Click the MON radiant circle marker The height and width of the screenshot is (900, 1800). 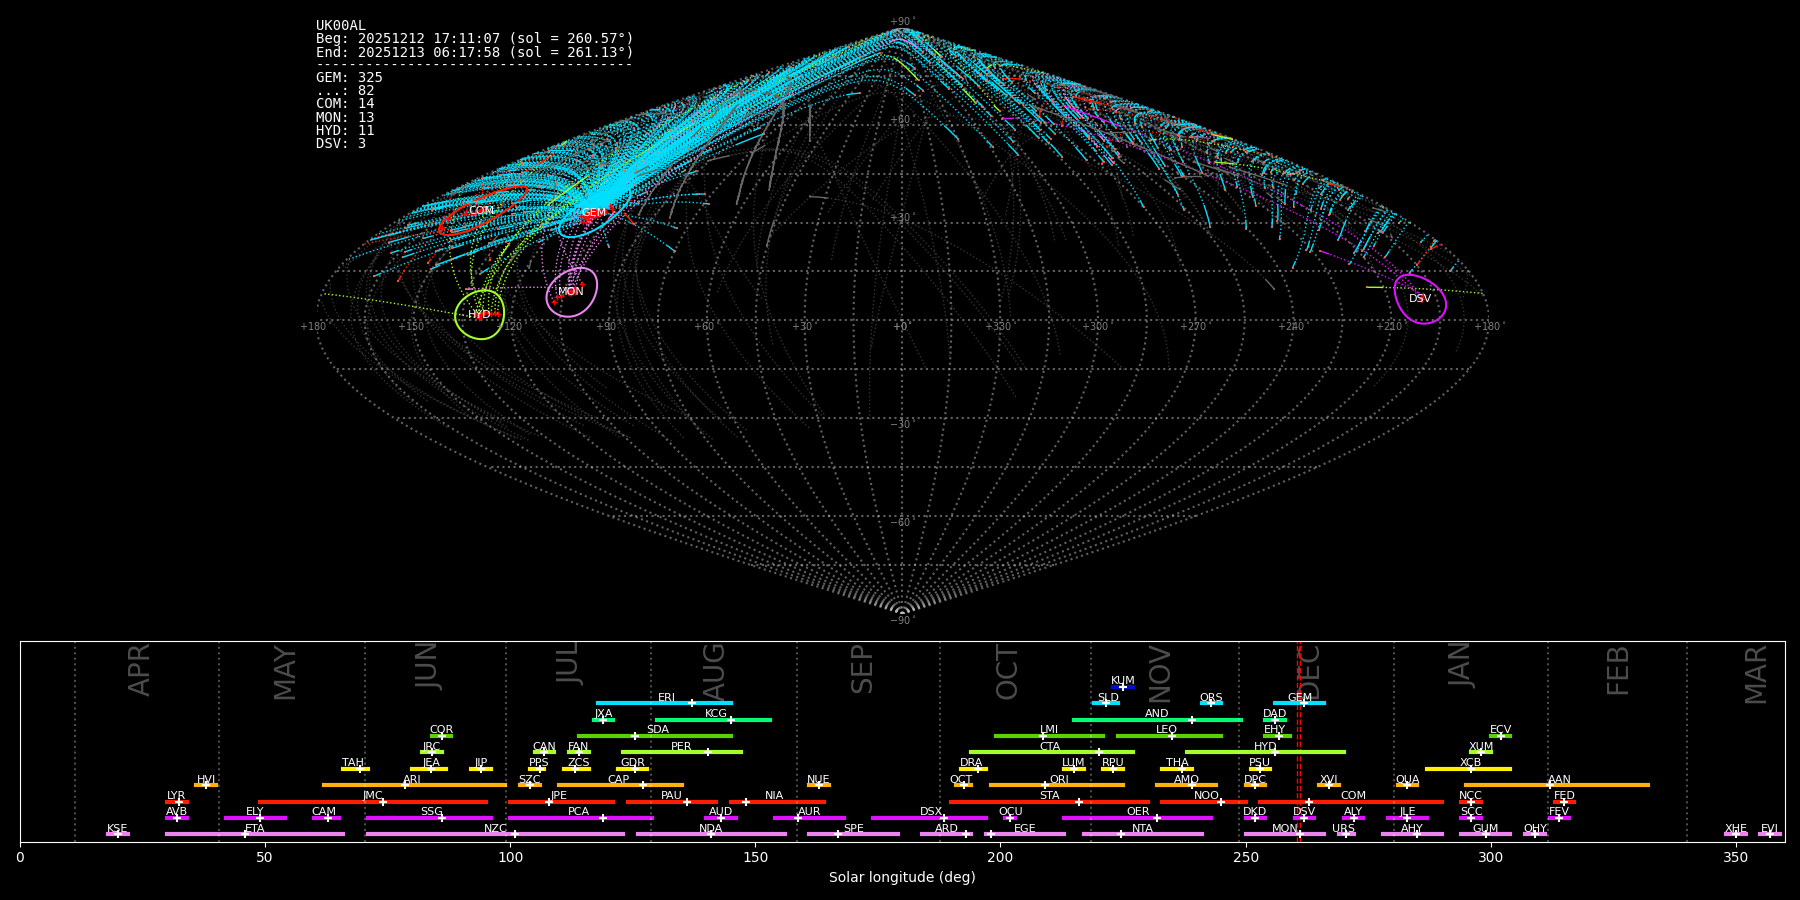[x=571, y=292]
